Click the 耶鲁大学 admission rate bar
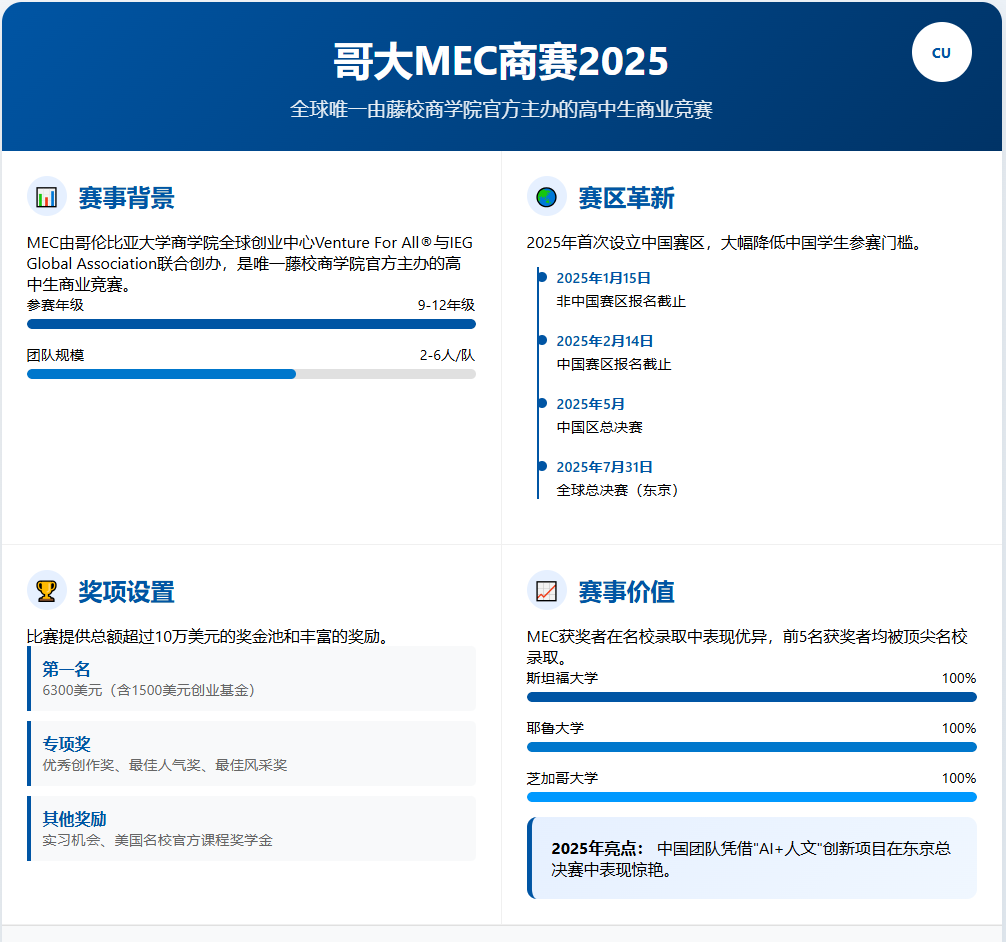This screenshot has height=942, width=1006. tap(751, 747)
